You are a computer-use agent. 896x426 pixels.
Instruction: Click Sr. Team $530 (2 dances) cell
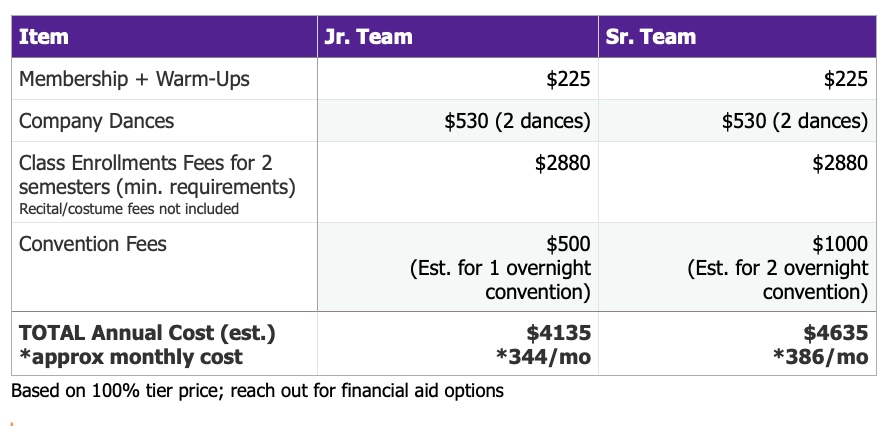pos(737,121)
